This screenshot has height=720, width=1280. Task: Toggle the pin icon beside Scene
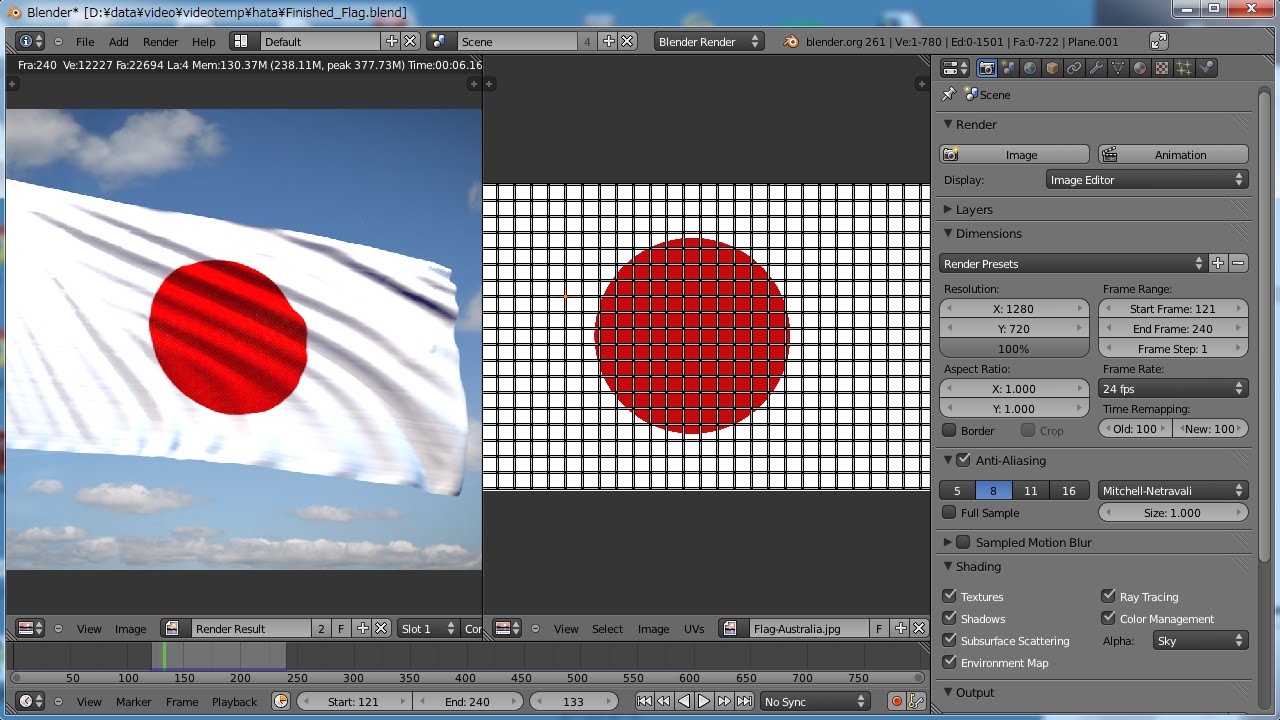949,94
